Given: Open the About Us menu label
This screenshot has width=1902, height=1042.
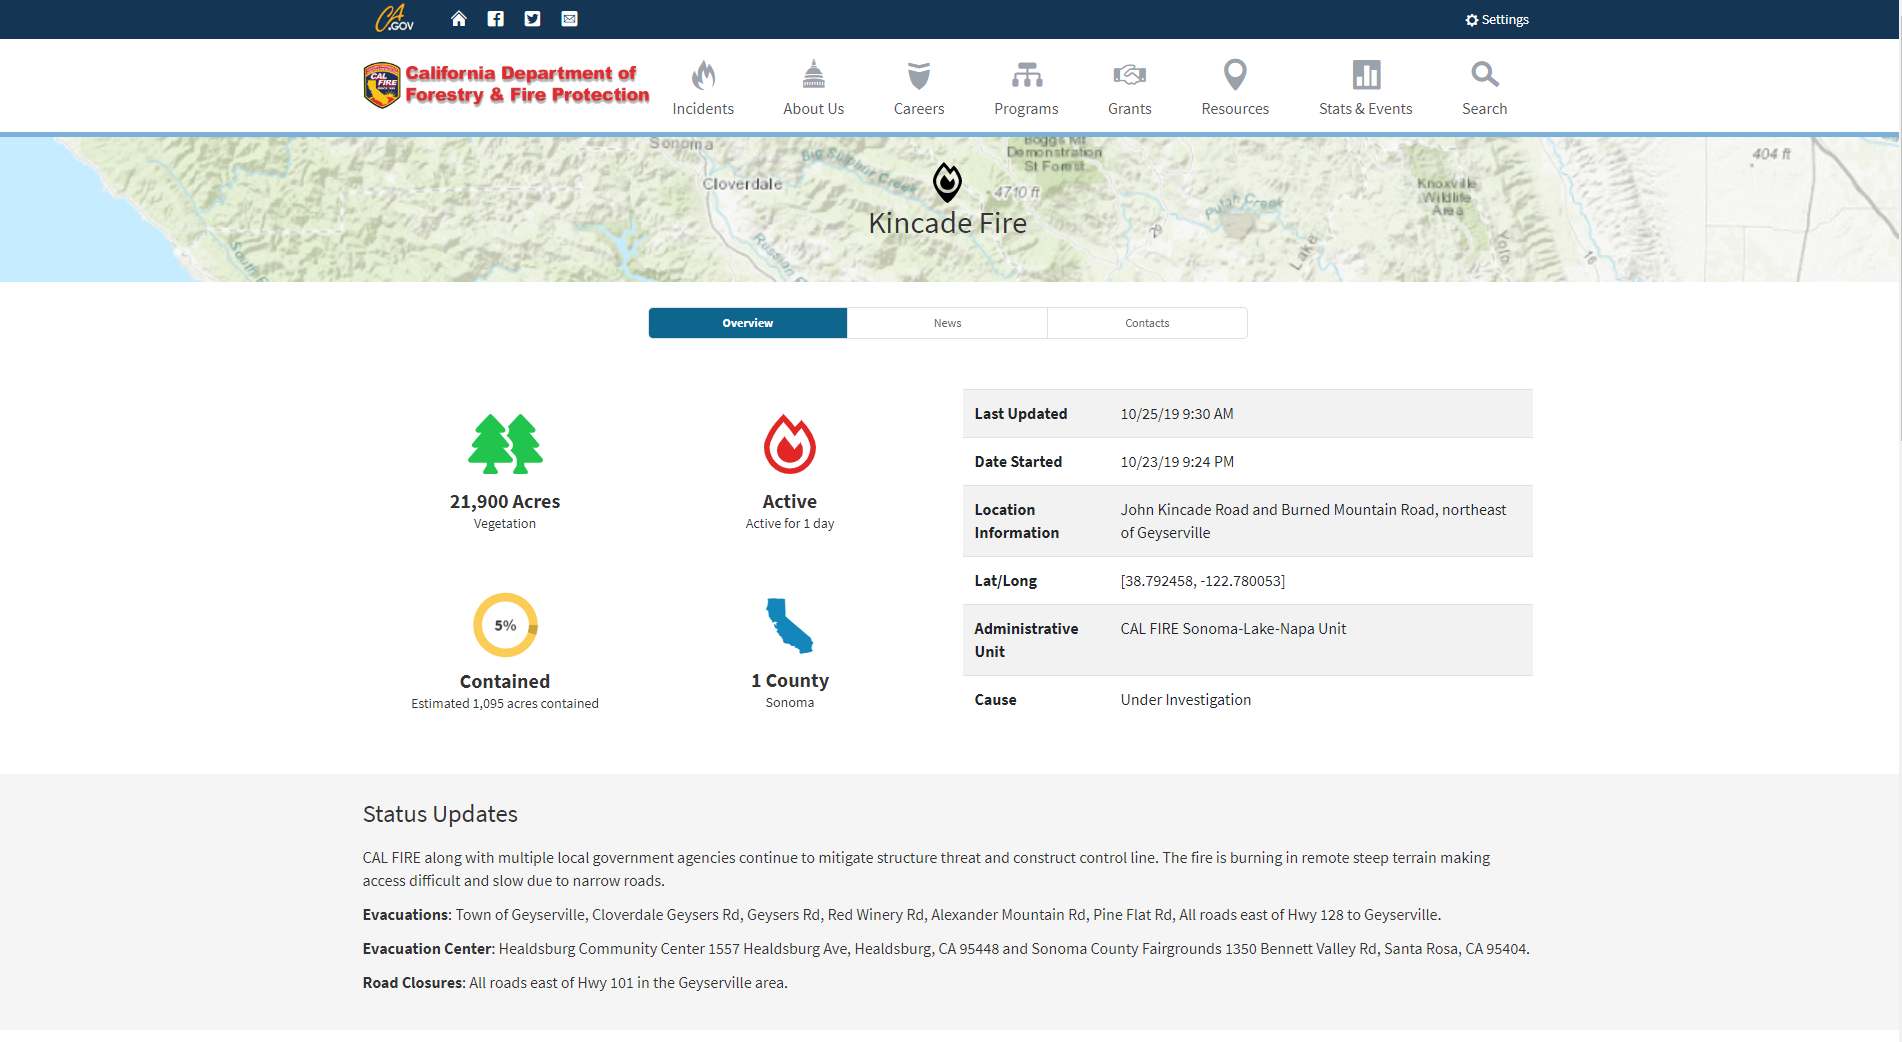Looking at the screenshot, I should tap(814, 109).
